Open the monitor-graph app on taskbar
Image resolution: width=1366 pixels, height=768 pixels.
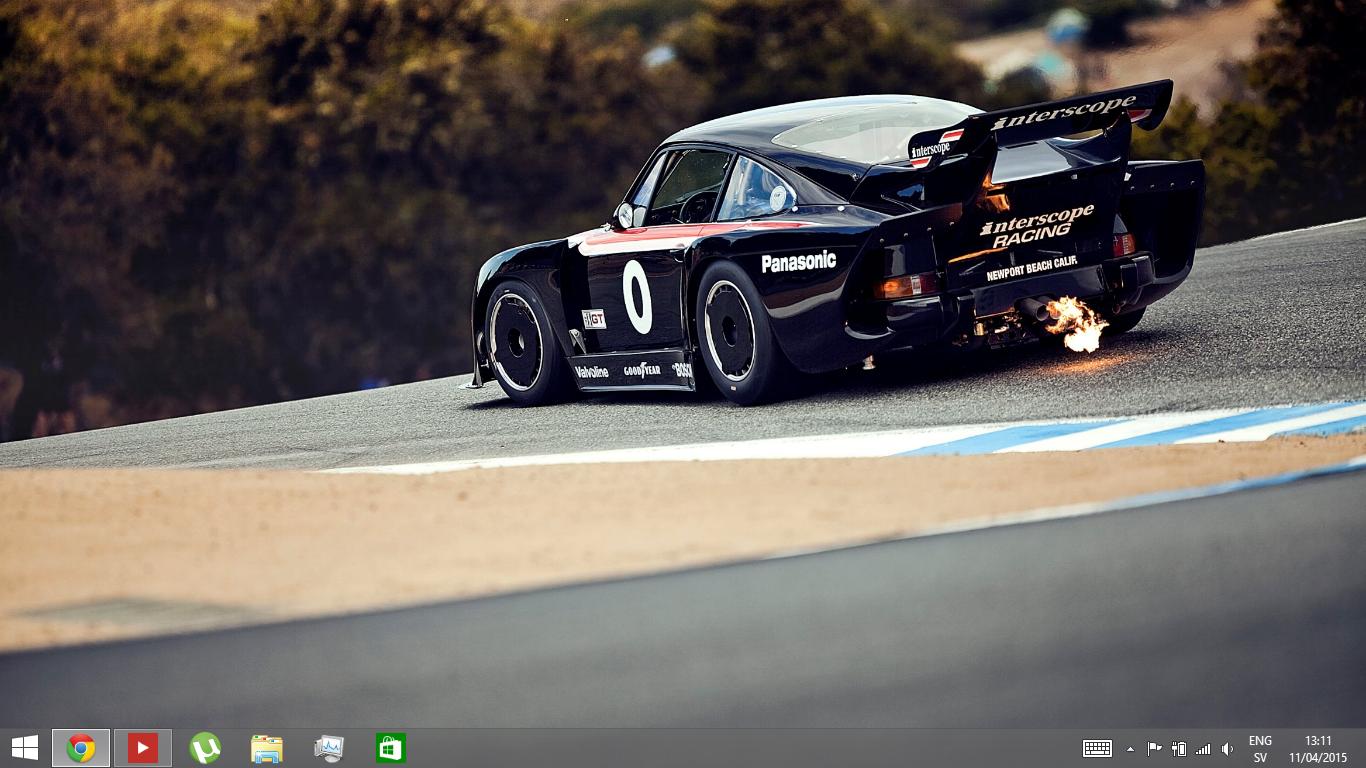tap(329, 748)
